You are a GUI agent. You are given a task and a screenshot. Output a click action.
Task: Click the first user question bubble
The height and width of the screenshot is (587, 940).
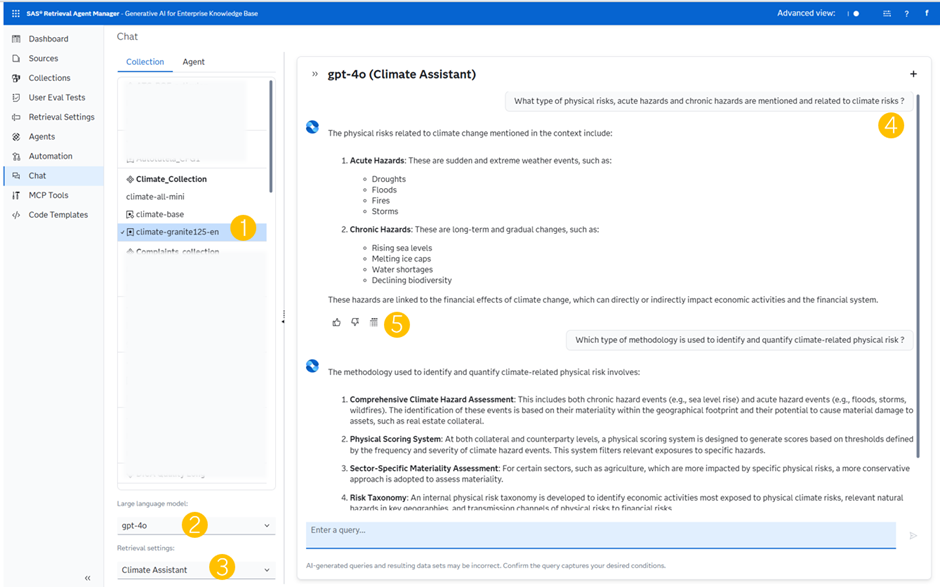709,101
